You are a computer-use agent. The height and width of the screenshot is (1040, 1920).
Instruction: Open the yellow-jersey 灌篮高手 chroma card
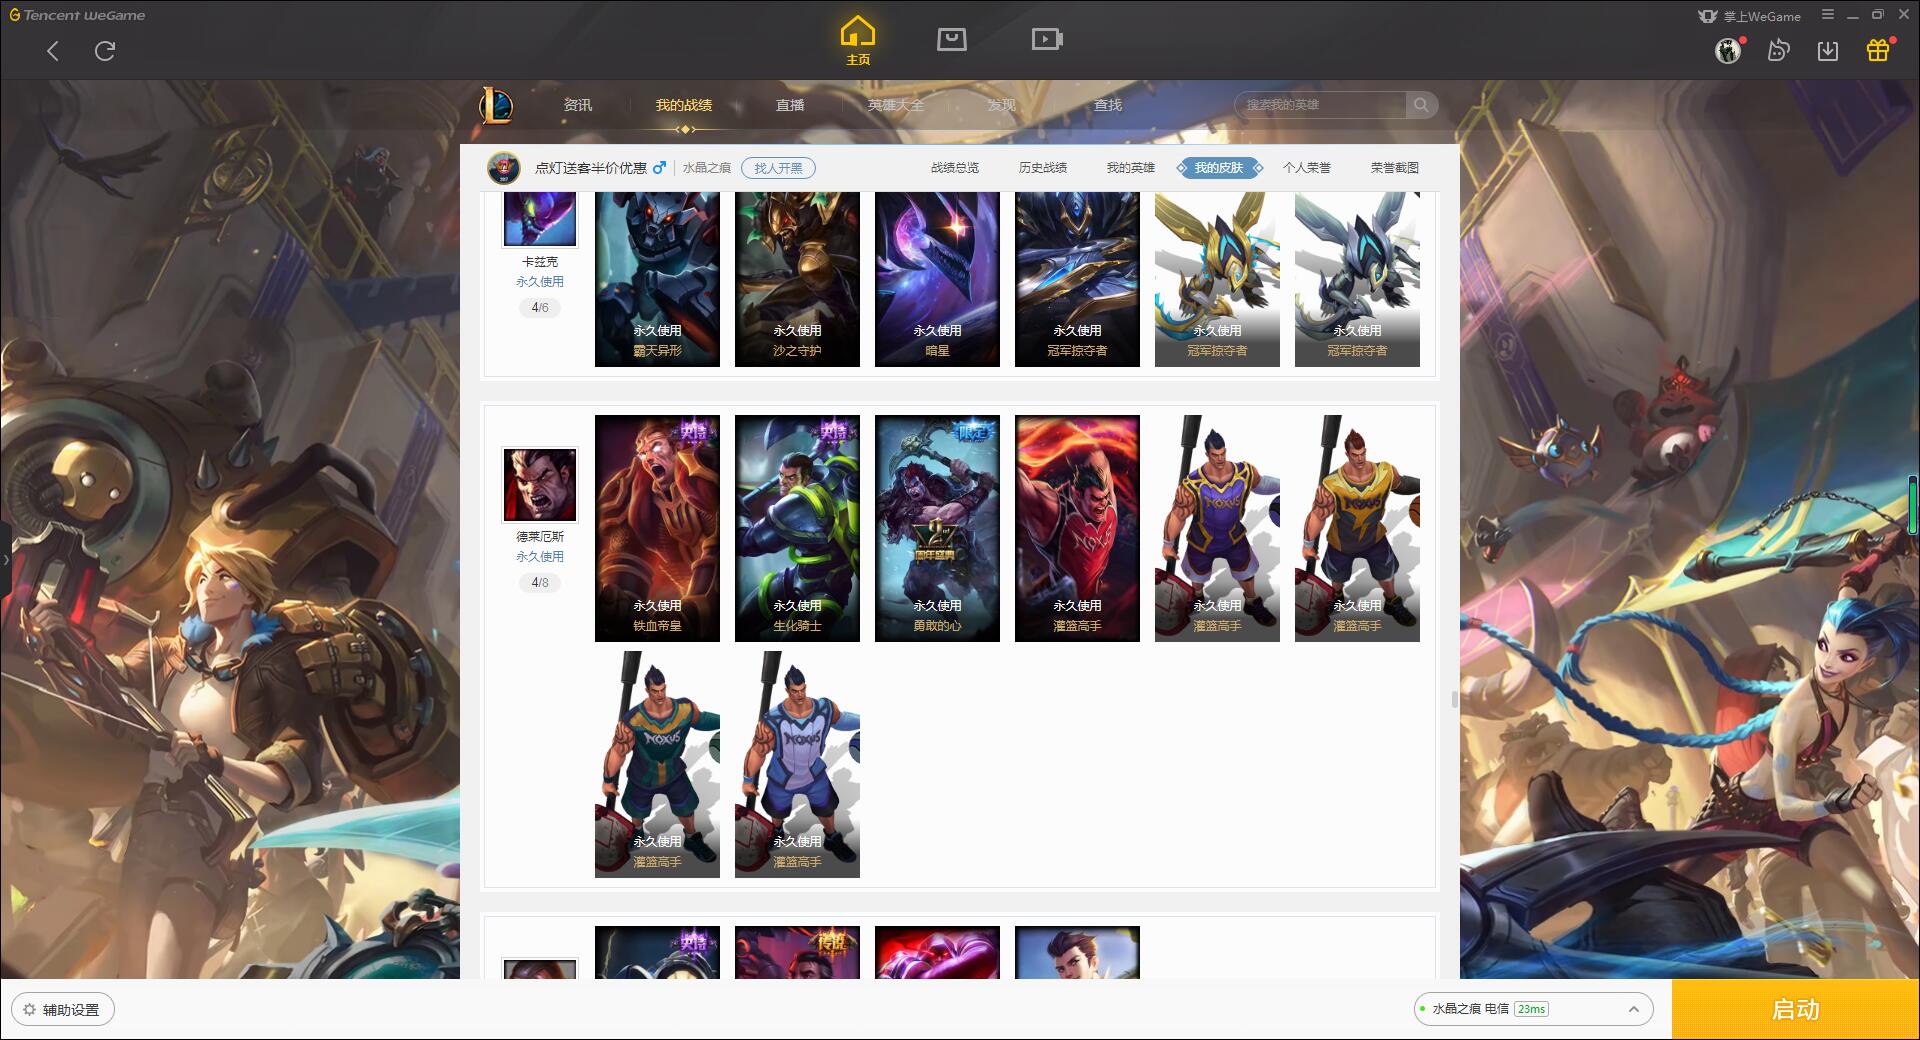point(1357,528)
